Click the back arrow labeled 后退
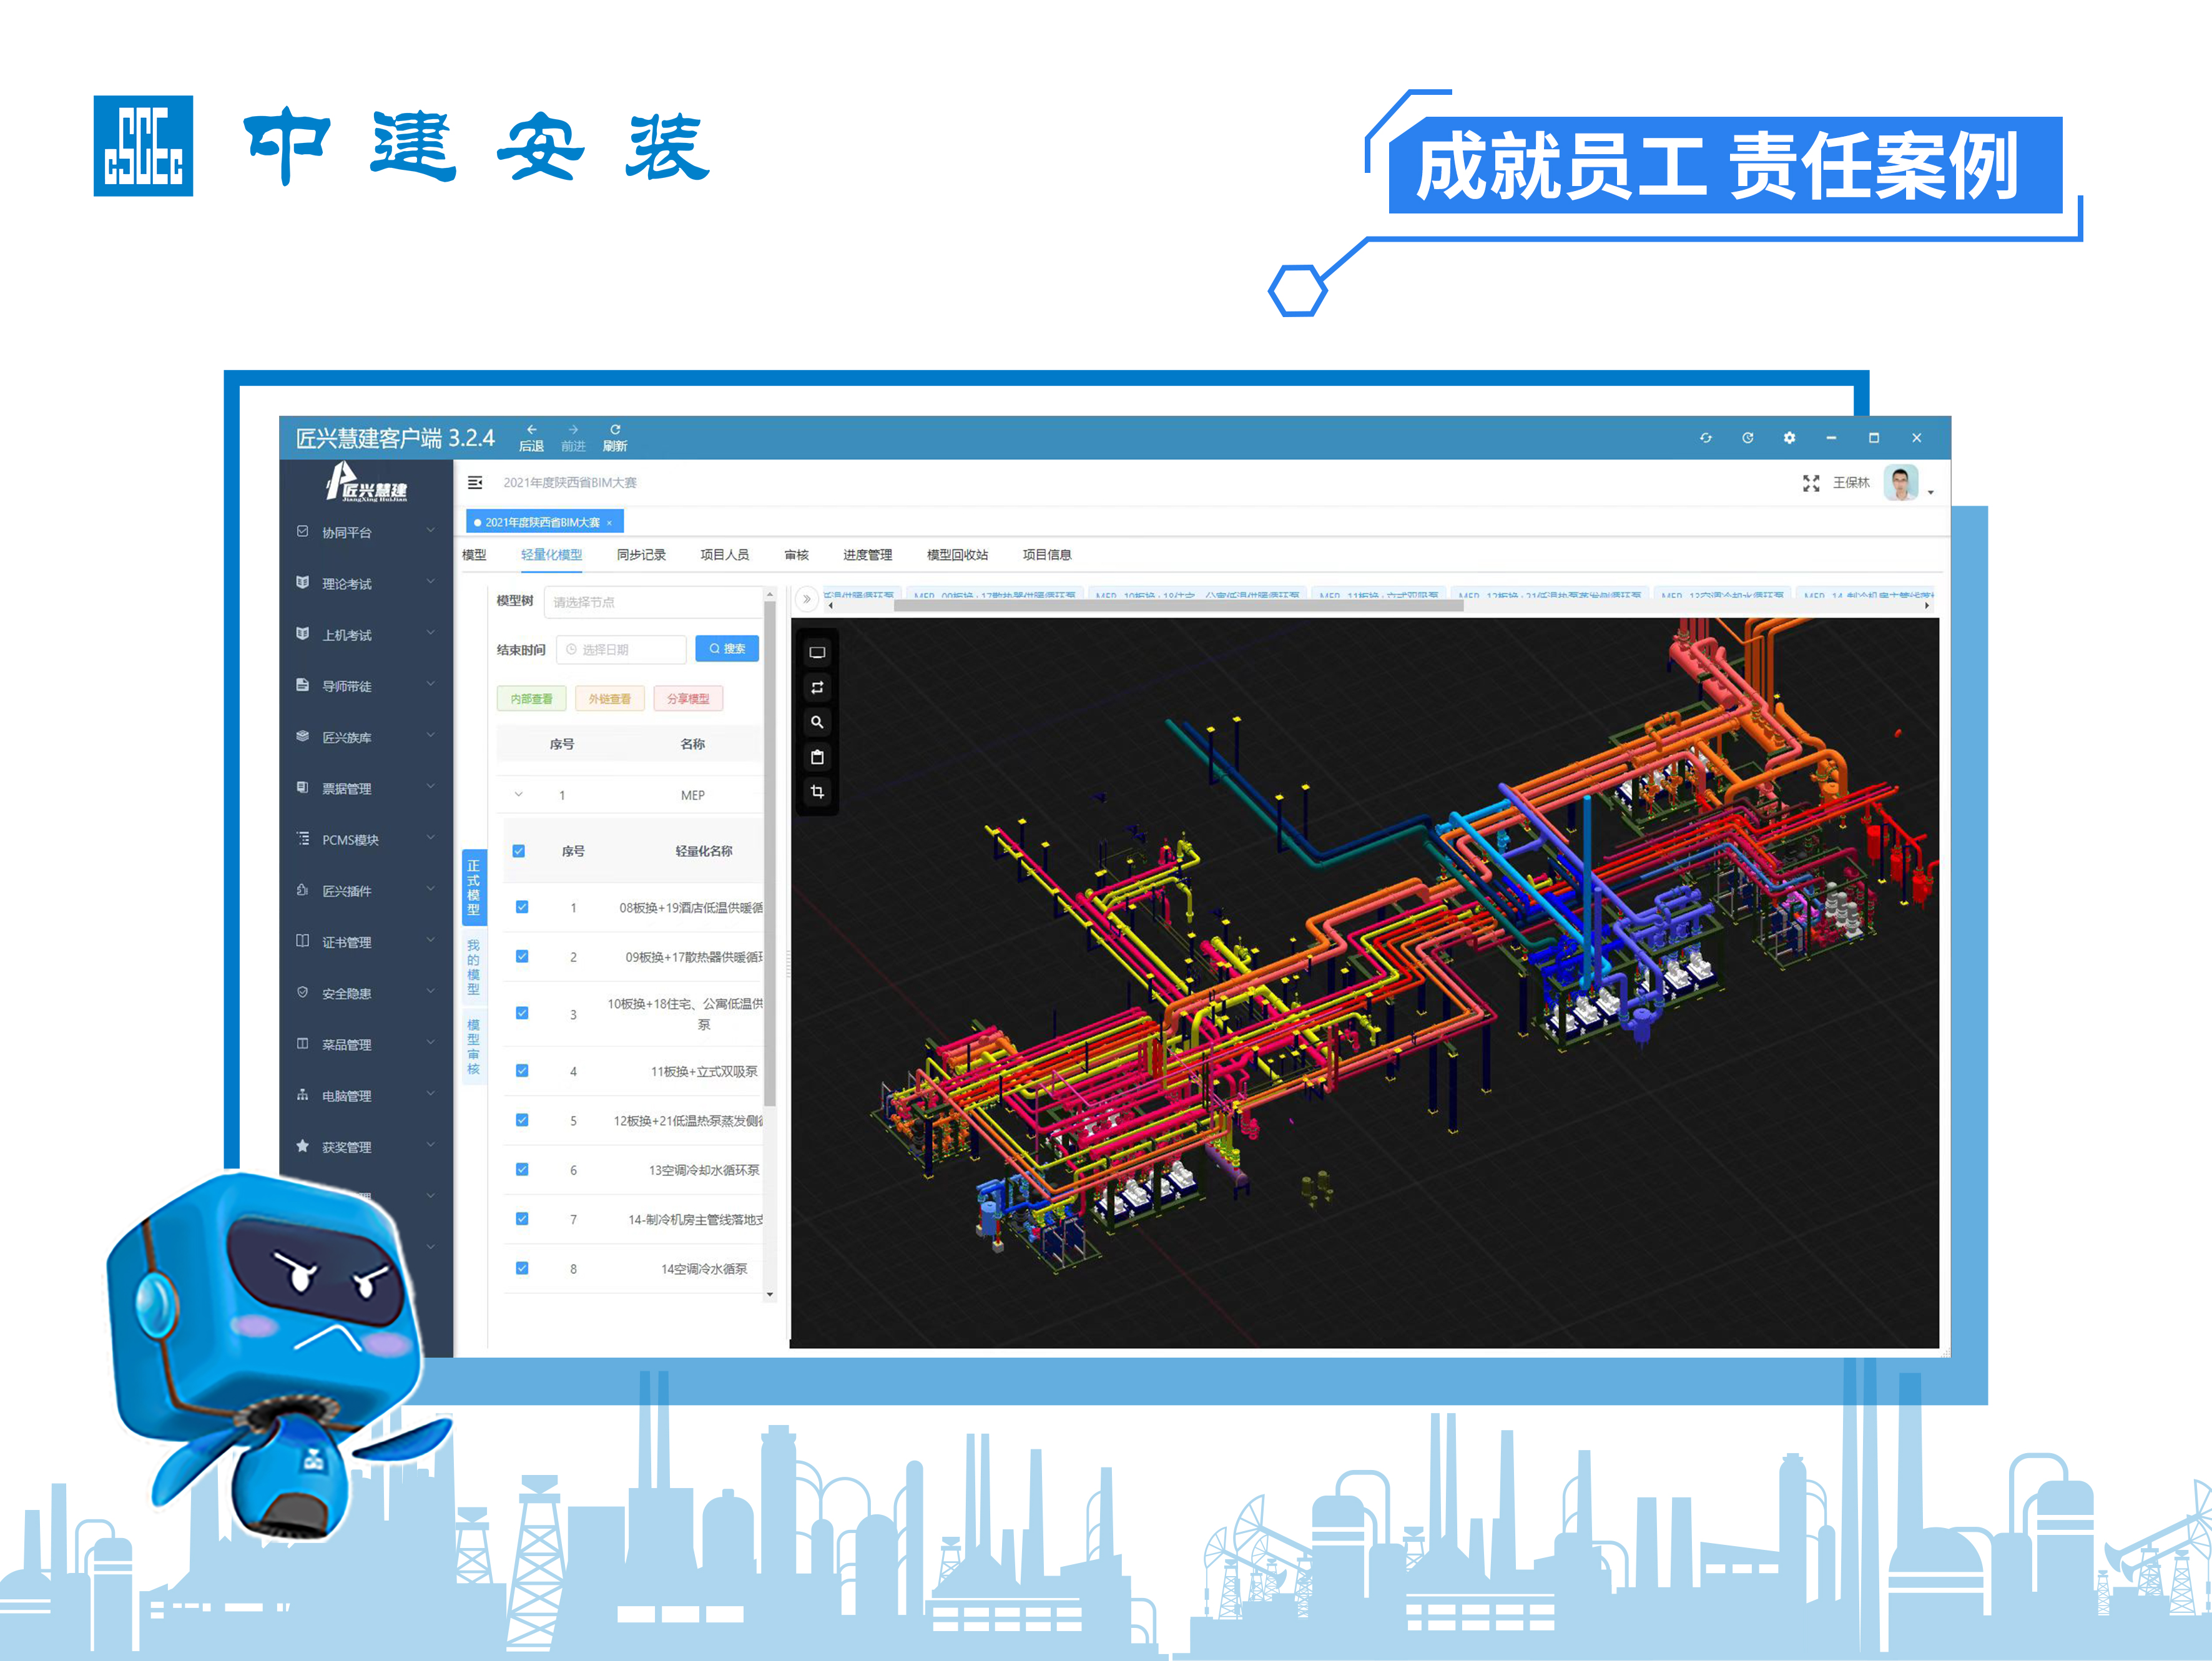This screenshot has height=1661, width=2212. click(531, 437)
